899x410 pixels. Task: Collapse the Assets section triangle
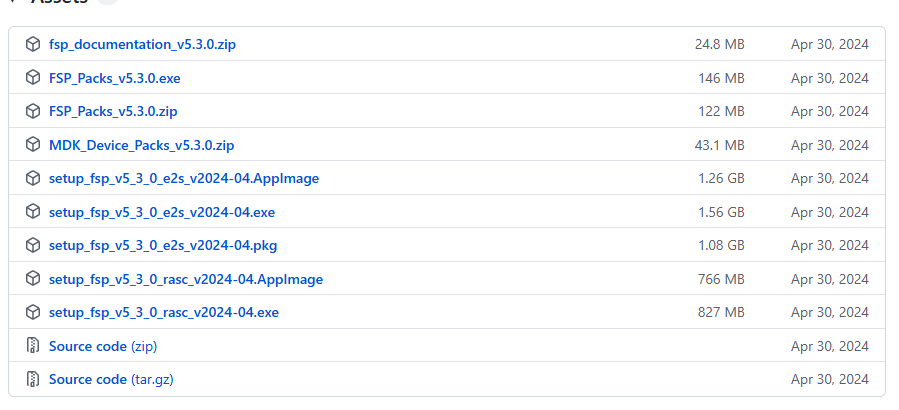[x=13, y=1]
